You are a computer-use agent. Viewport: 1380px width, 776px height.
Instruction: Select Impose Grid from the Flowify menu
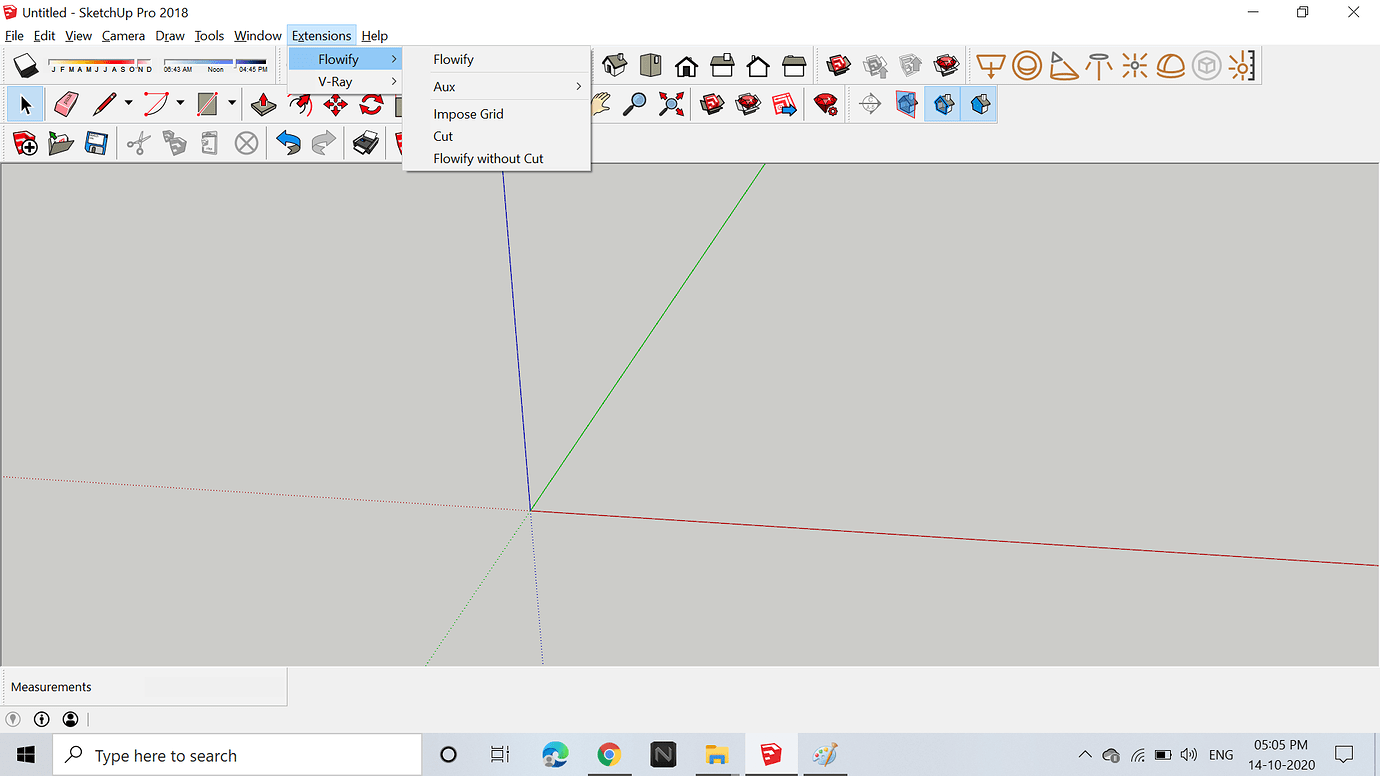(468, 113)
